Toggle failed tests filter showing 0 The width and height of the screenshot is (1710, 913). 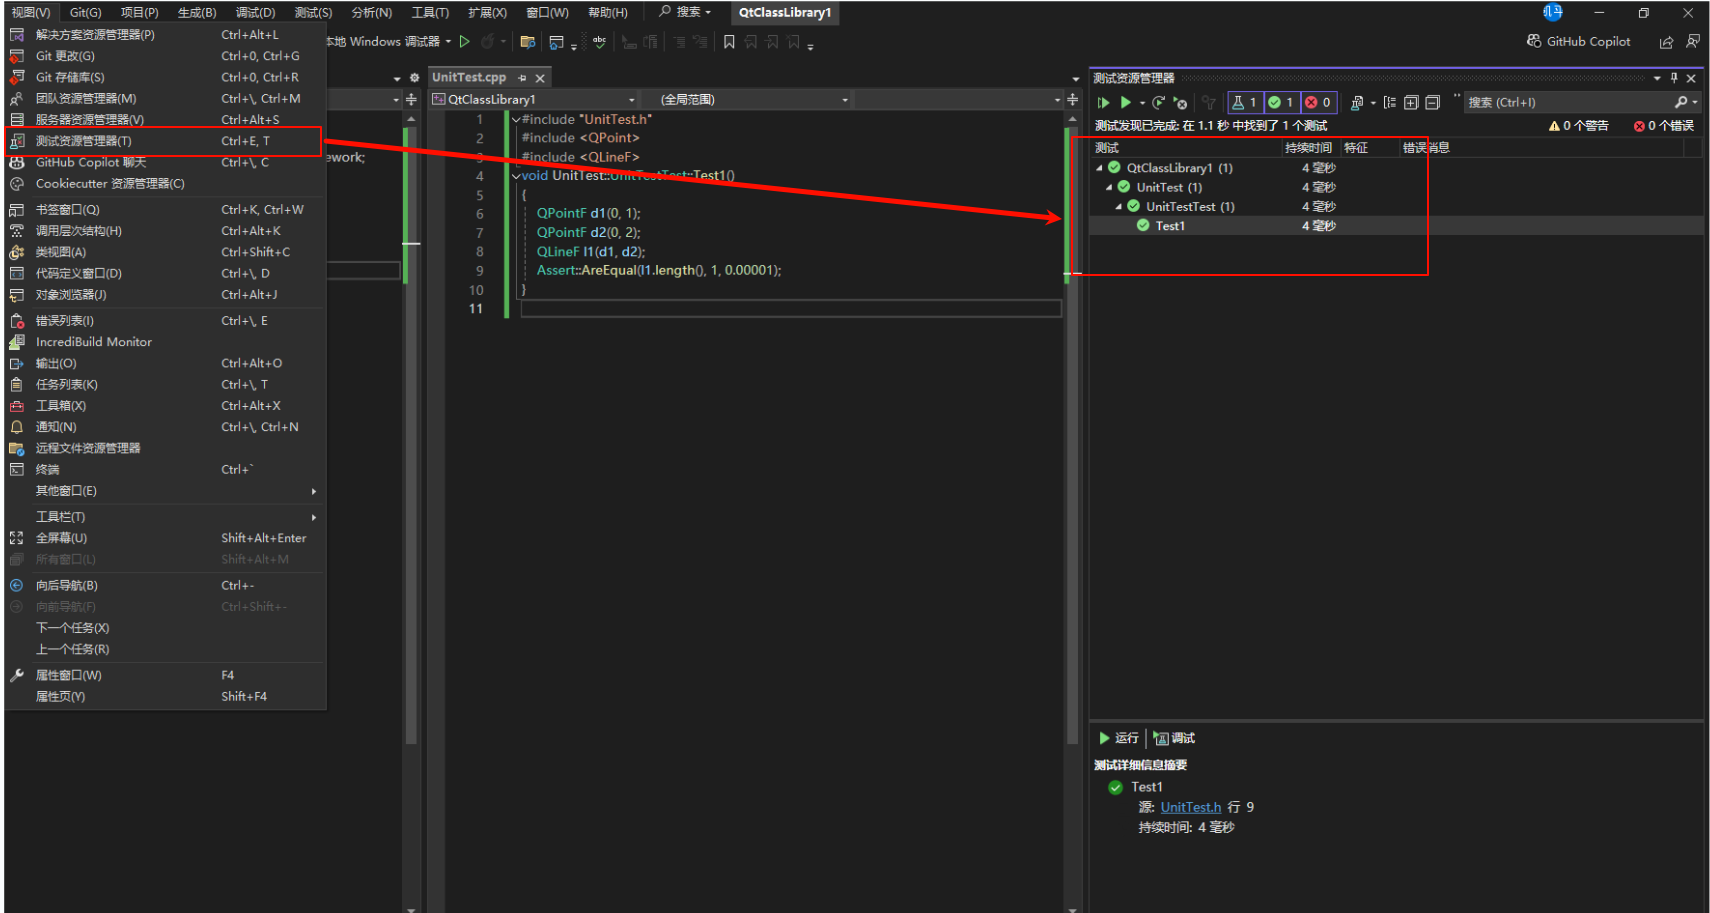[x=1318, y=103]
